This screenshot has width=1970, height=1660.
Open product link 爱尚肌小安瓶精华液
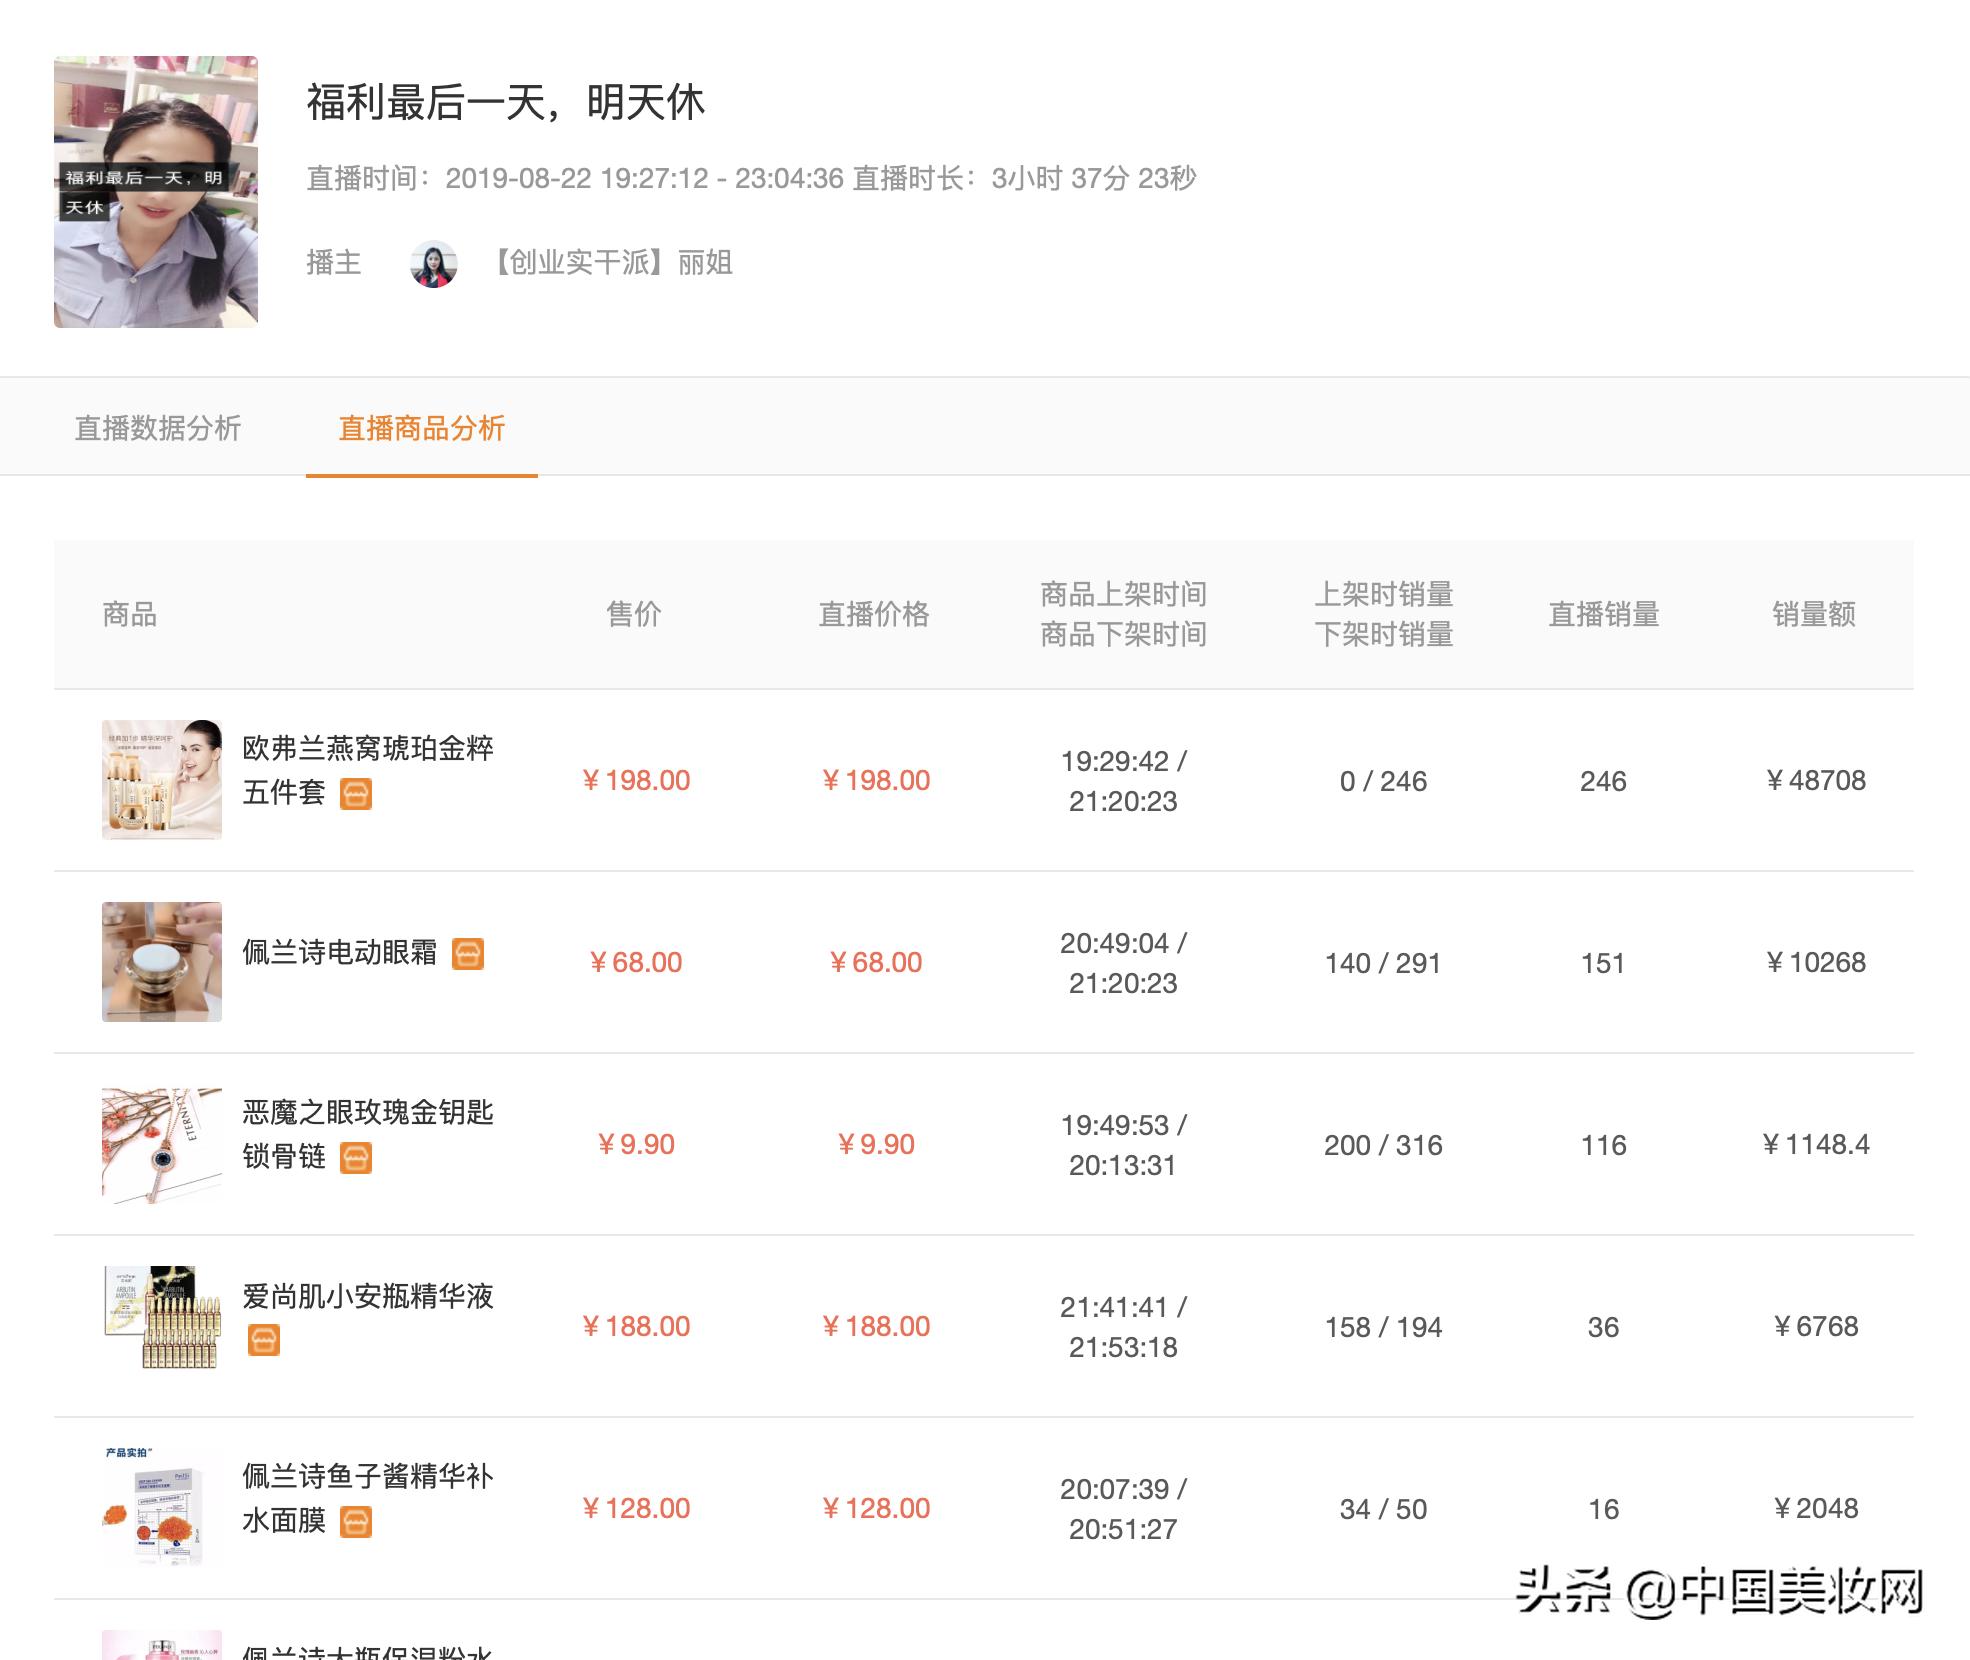pos(368,1296)
